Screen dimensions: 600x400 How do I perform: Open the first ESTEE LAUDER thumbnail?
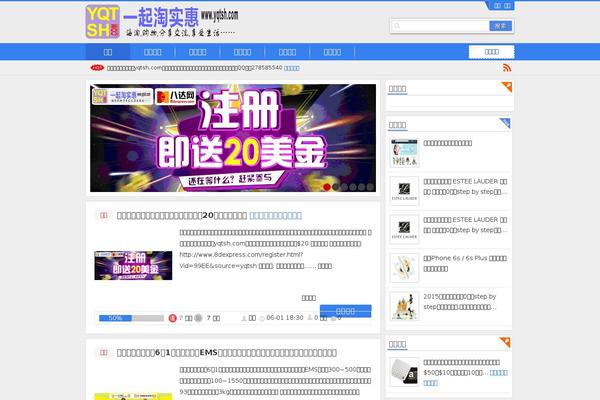click(x=404, y=191)
